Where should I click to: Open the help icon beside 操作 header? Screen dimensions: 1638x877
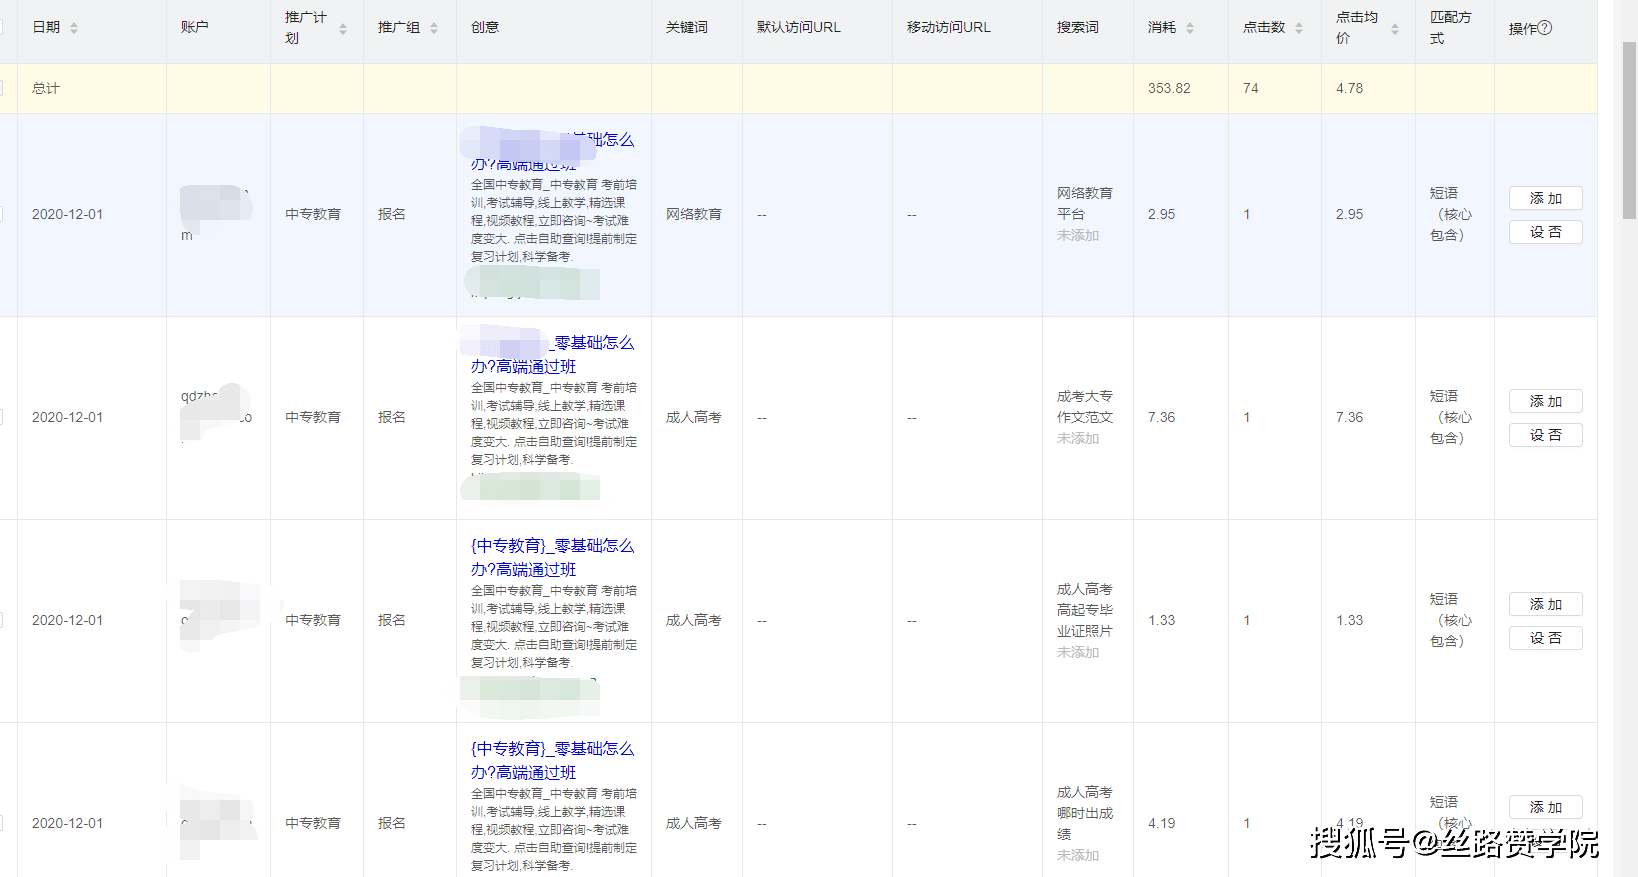point(1545,28)
